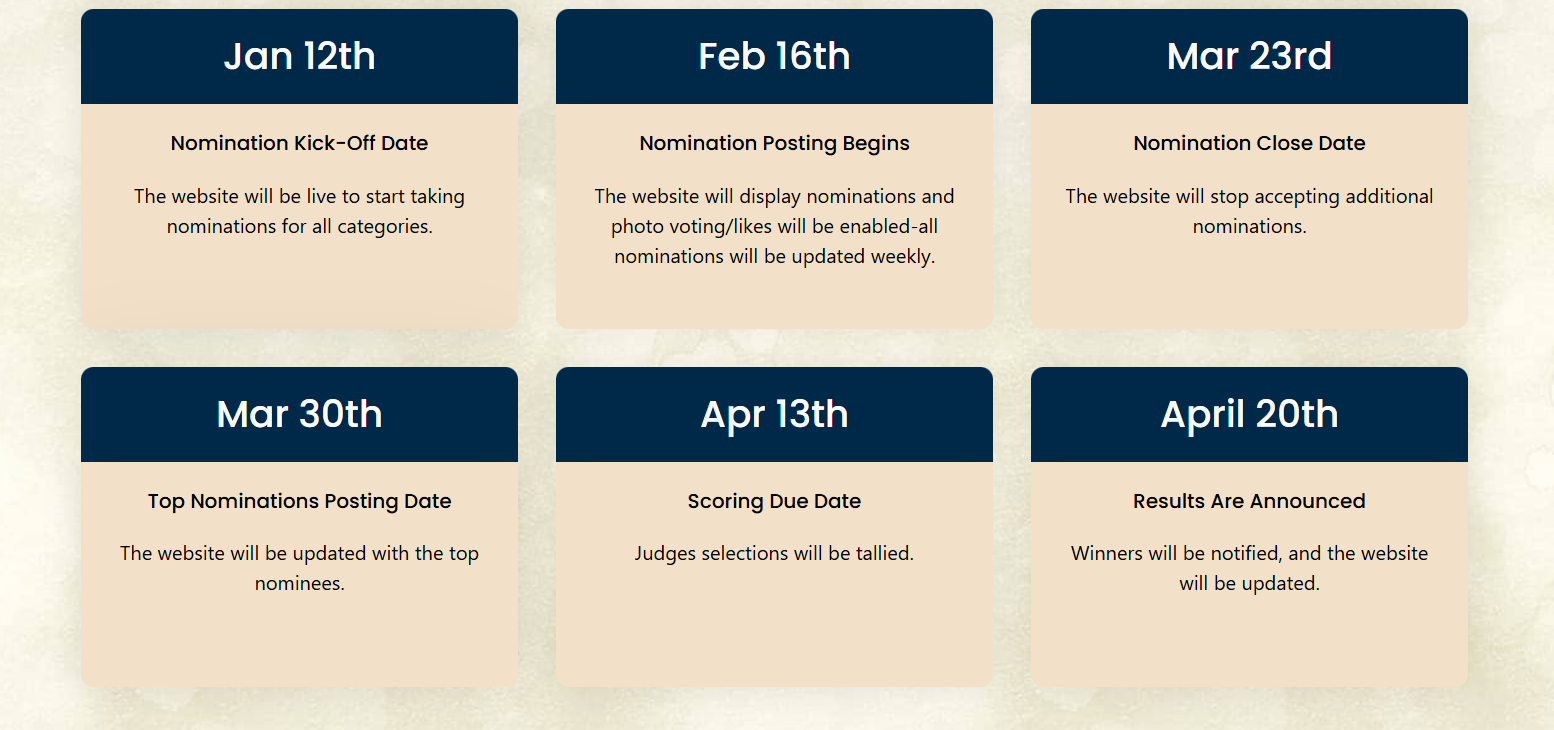Click the Winners will be notified description
1554x730 pixels.
[1249, 568]
